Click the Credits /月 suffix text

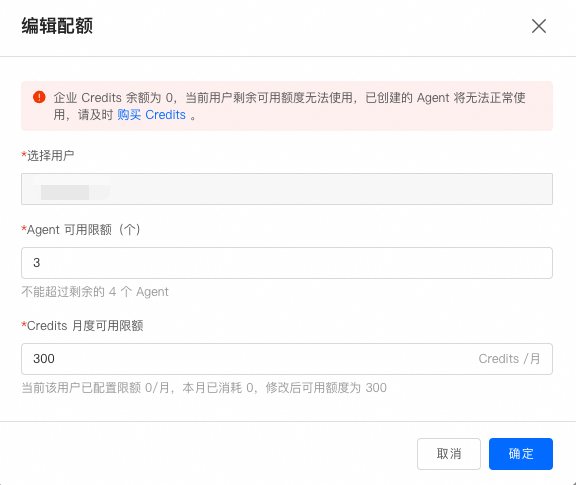tap(509, 359)
